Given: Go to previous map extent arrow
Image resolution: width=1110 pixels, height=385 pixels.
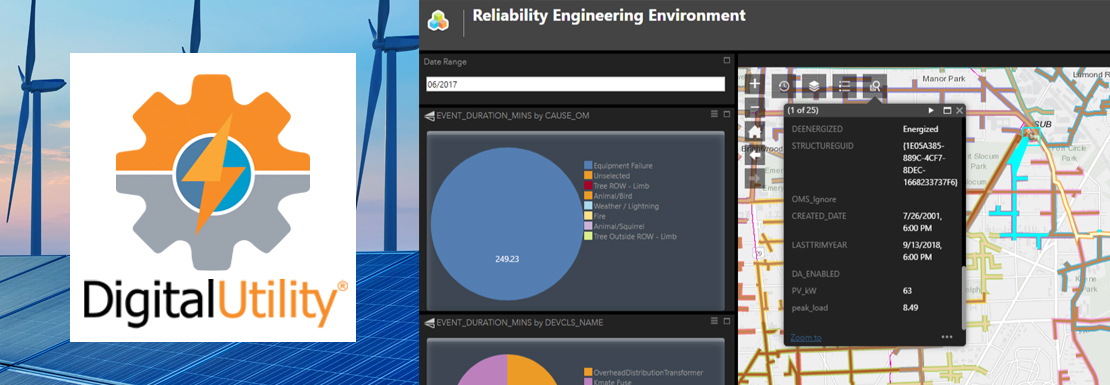Looking at the screenshot, I should click(x=755, y=154).
